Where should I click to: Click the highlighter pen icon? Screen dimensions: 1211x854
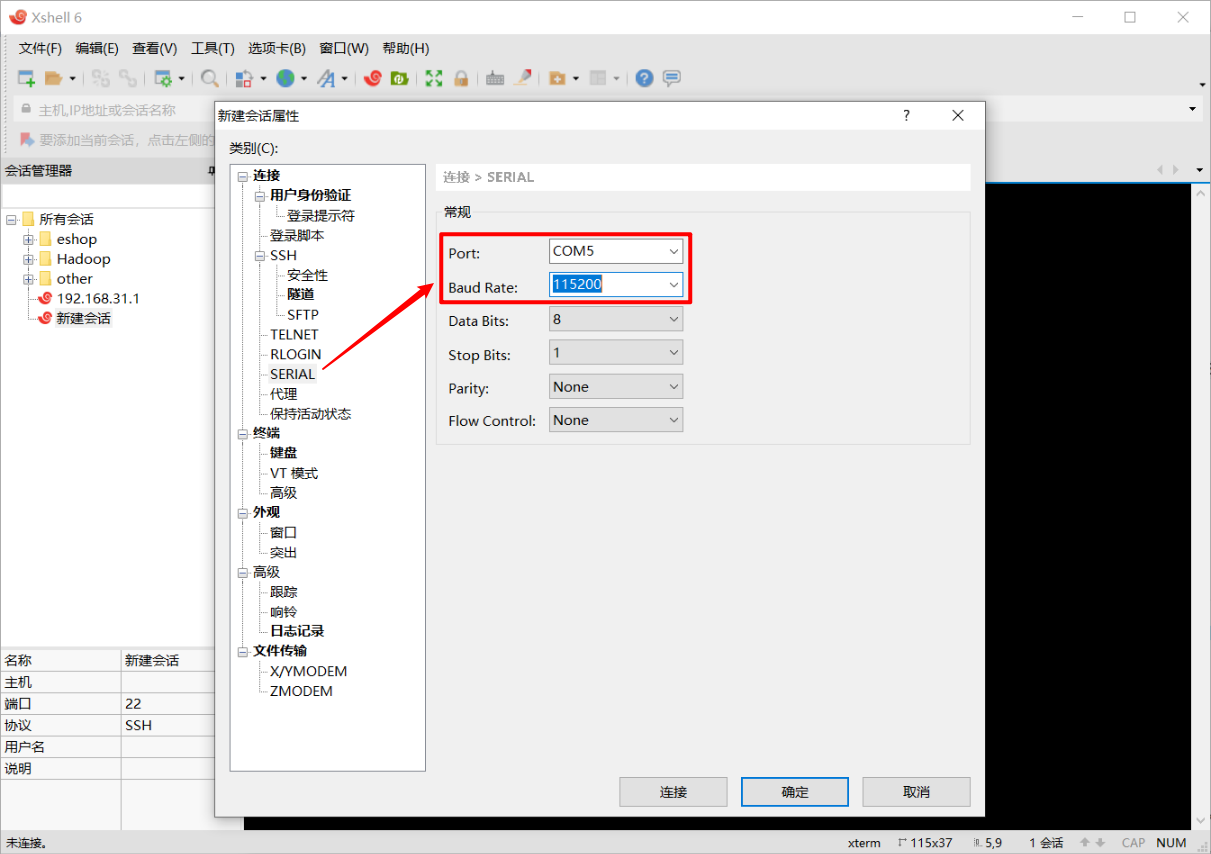(x=521, y=78)
